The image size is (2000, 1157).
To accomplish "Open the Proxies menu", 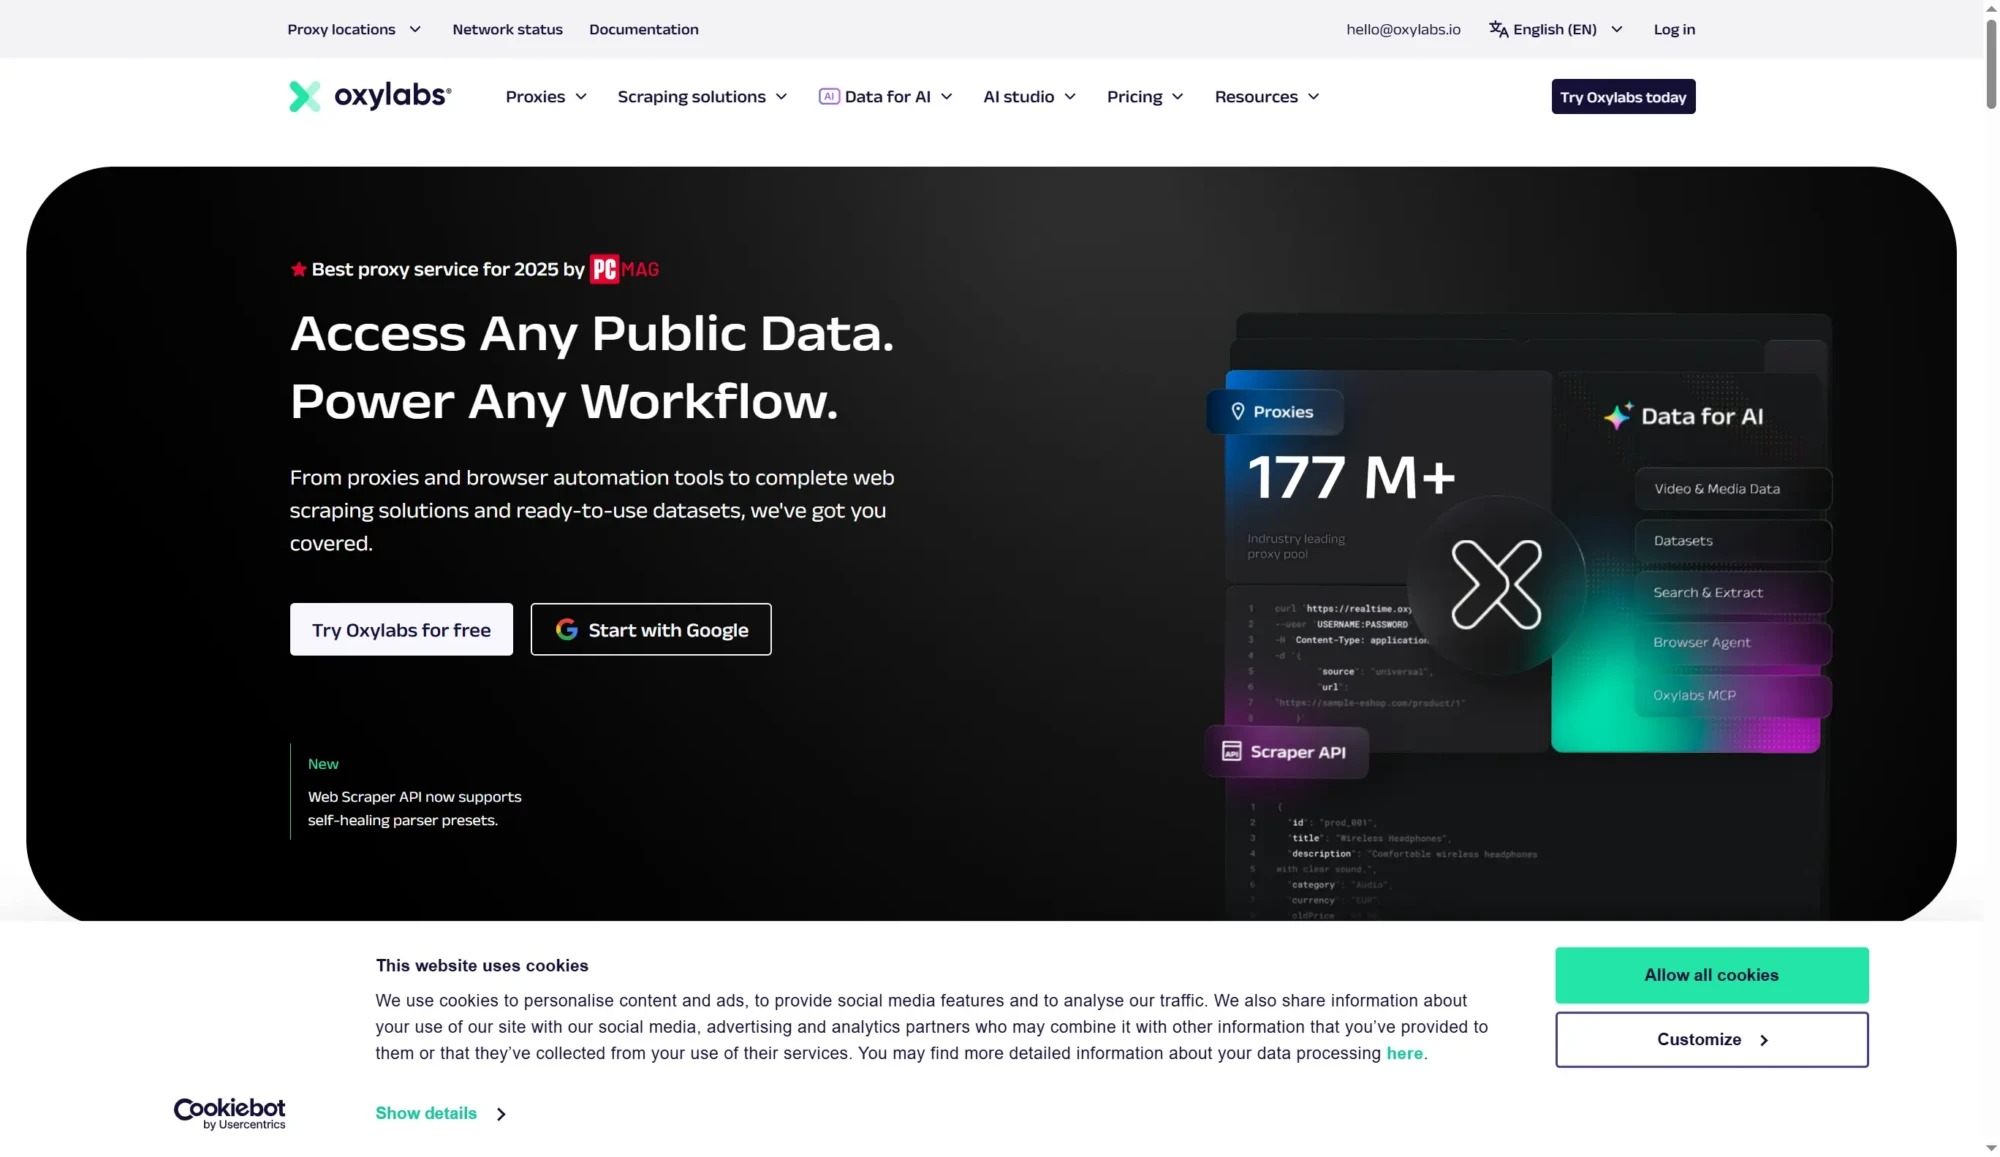I will coord(546,96).
